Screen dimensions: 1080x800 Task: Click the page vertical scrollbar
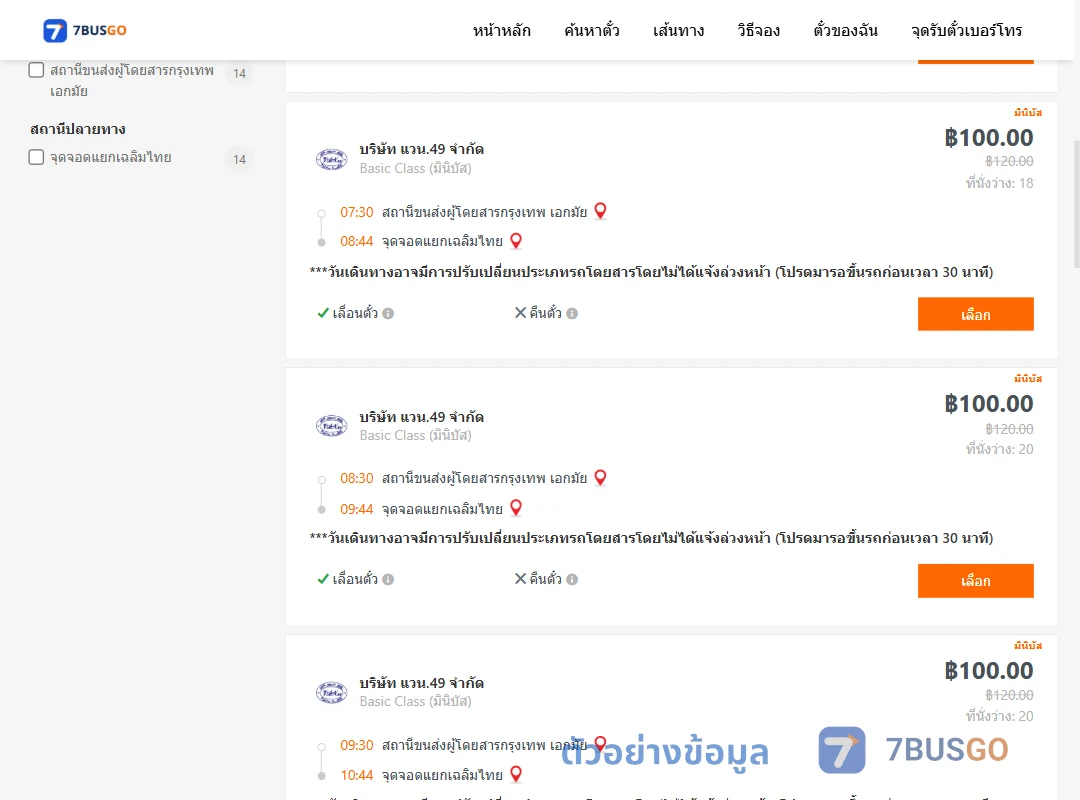[1077, 205]
